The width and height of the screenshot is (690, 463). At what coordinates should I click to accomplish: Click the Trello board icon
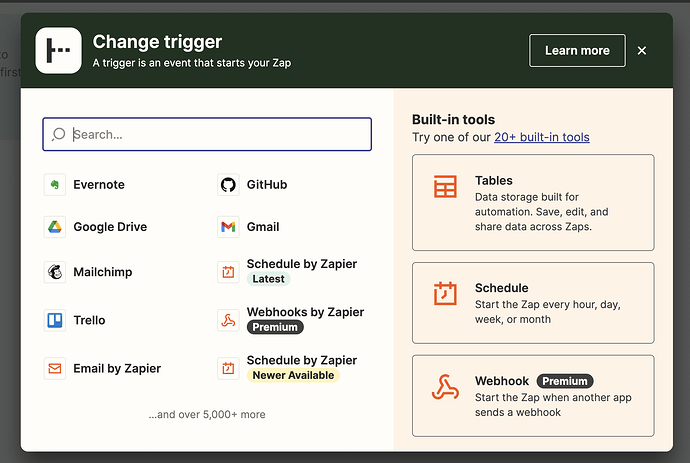point(55,320)
